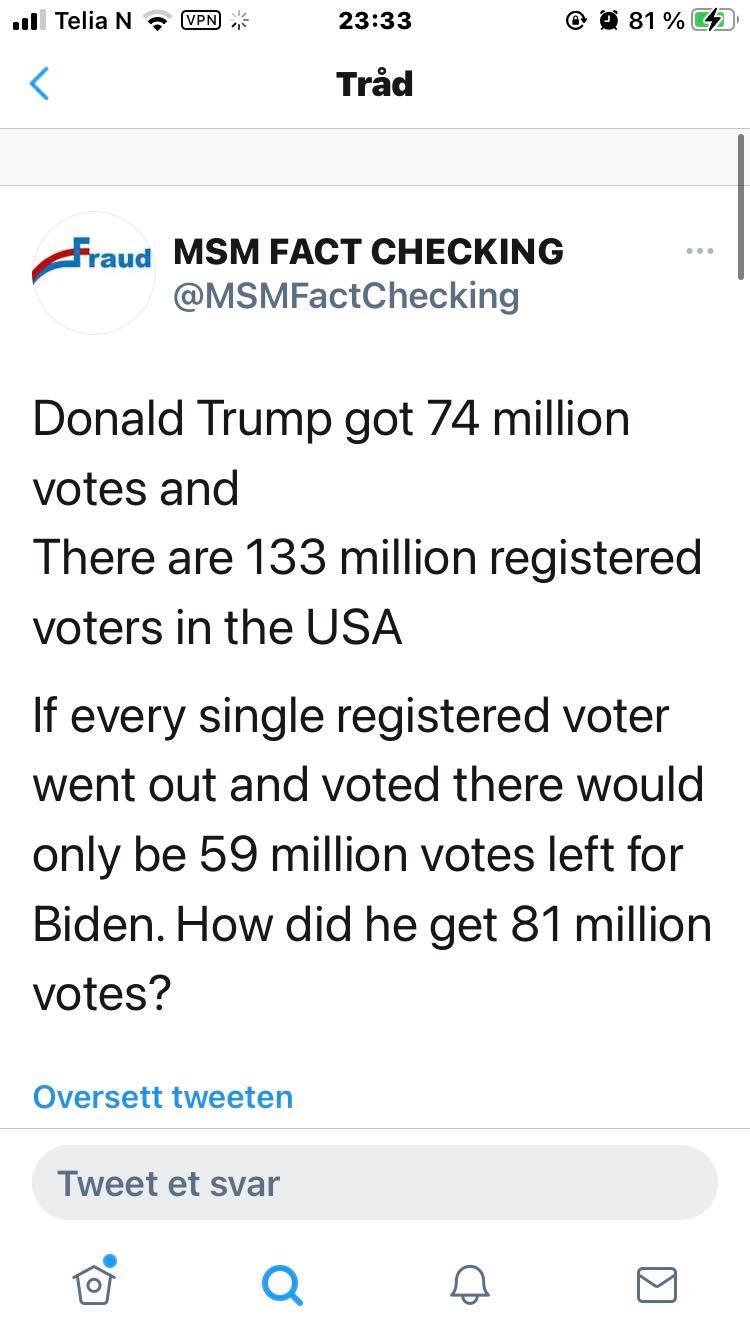Open the Search magnifier tab
Image resolution: width=750 pixels, height=1334 pixels.
coord(281,1283)
